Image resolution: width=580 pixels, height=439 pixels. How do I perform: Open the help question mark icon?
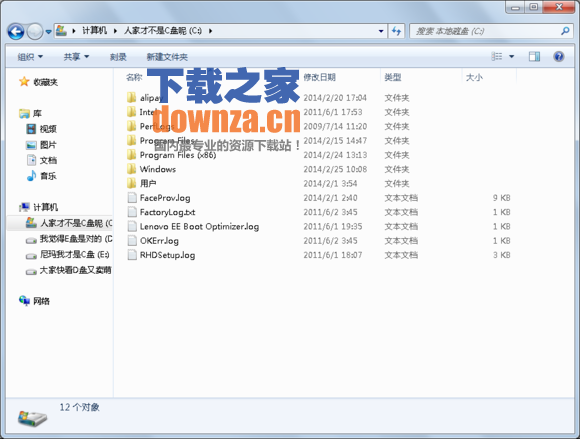click(x=559, y=56)
